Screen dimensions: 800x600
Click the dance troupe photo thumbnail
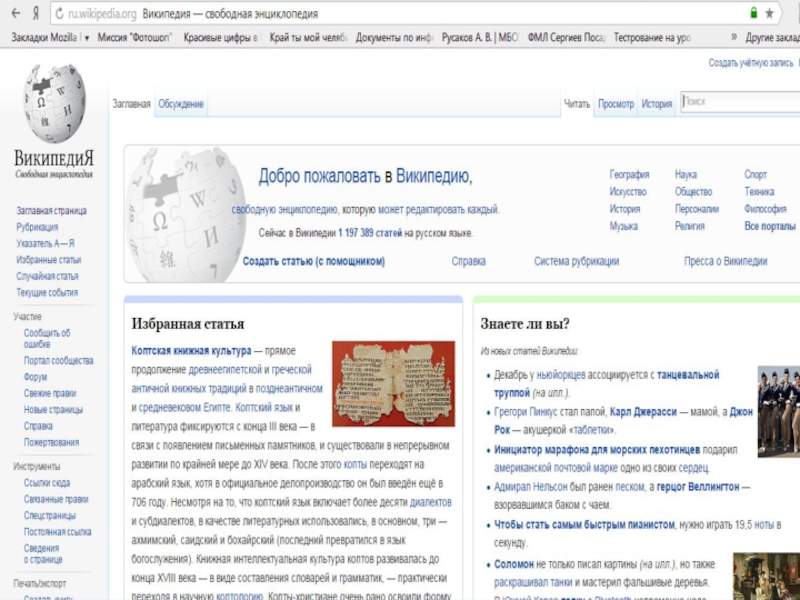(x=779, y=411)
